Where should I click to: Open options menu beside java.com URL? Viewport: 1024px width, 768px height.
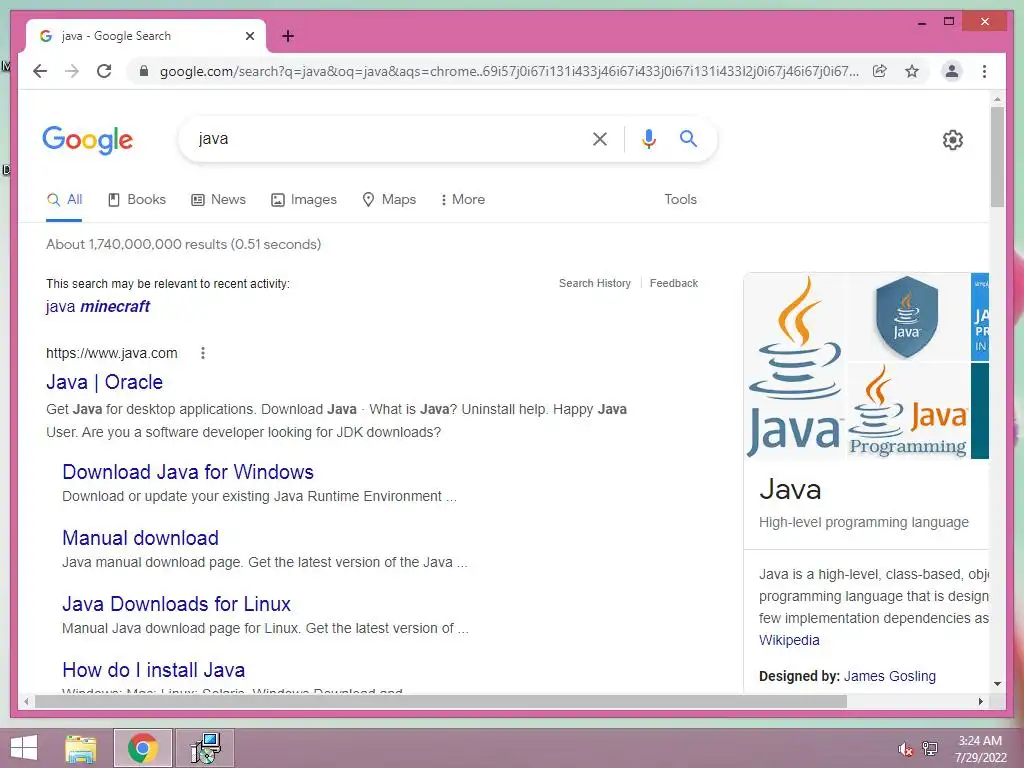(203, 353)
